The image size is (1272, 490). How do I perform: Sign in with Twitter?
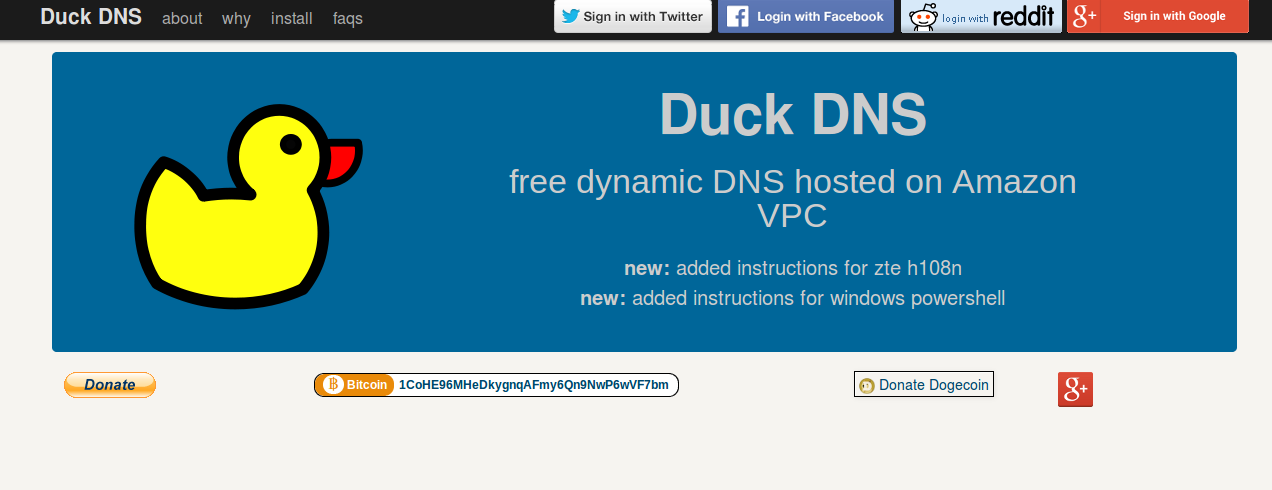click(633, 16)
